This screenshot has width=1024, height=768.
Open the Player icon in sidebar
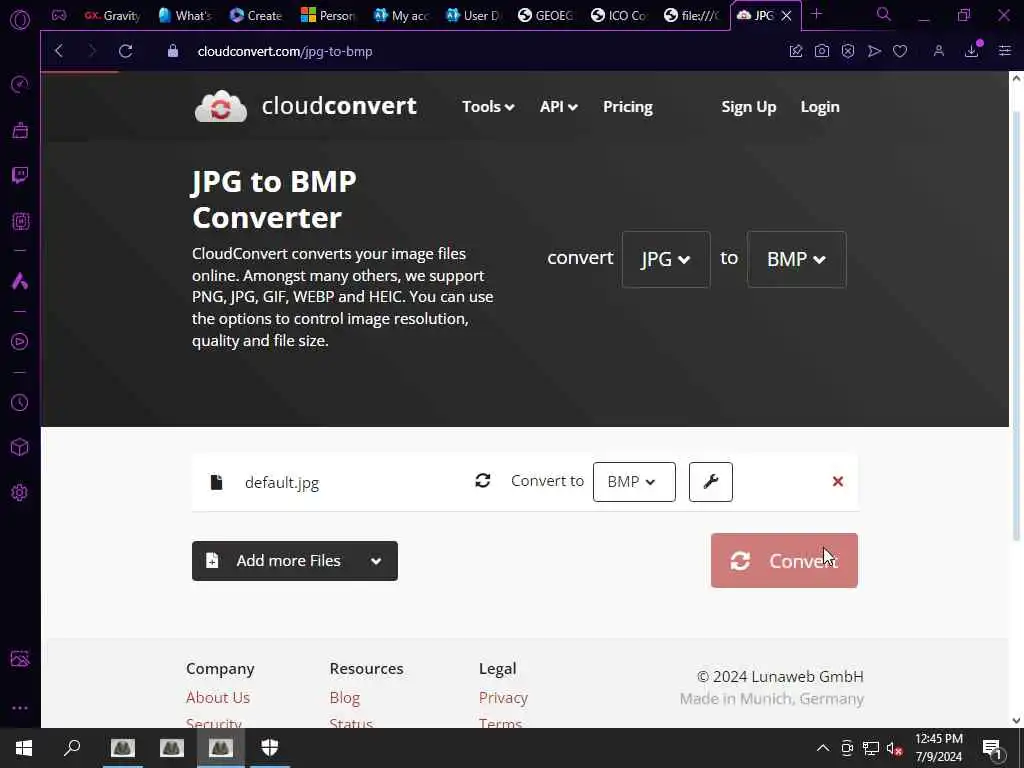pyautogui.click(x=20, y=342)
